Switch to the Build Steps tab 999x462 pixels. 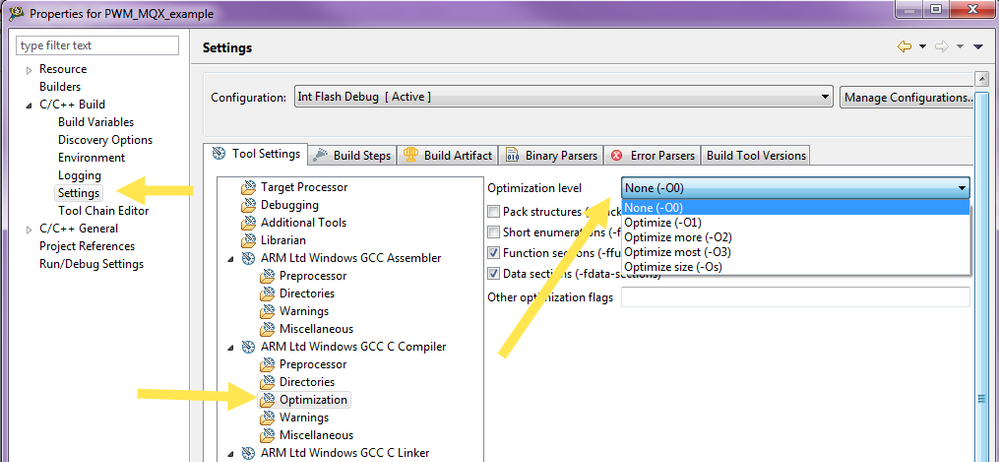click(x=353, y=155)
